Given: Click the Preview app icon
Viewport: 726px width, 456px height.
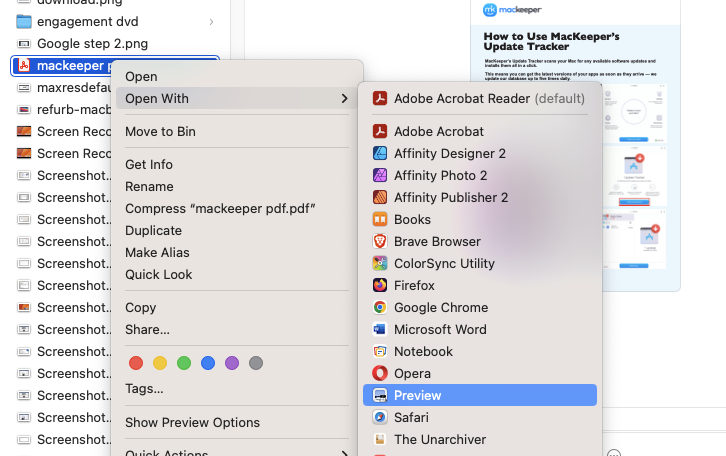Looking at the screenshot, I should [380, 395].
